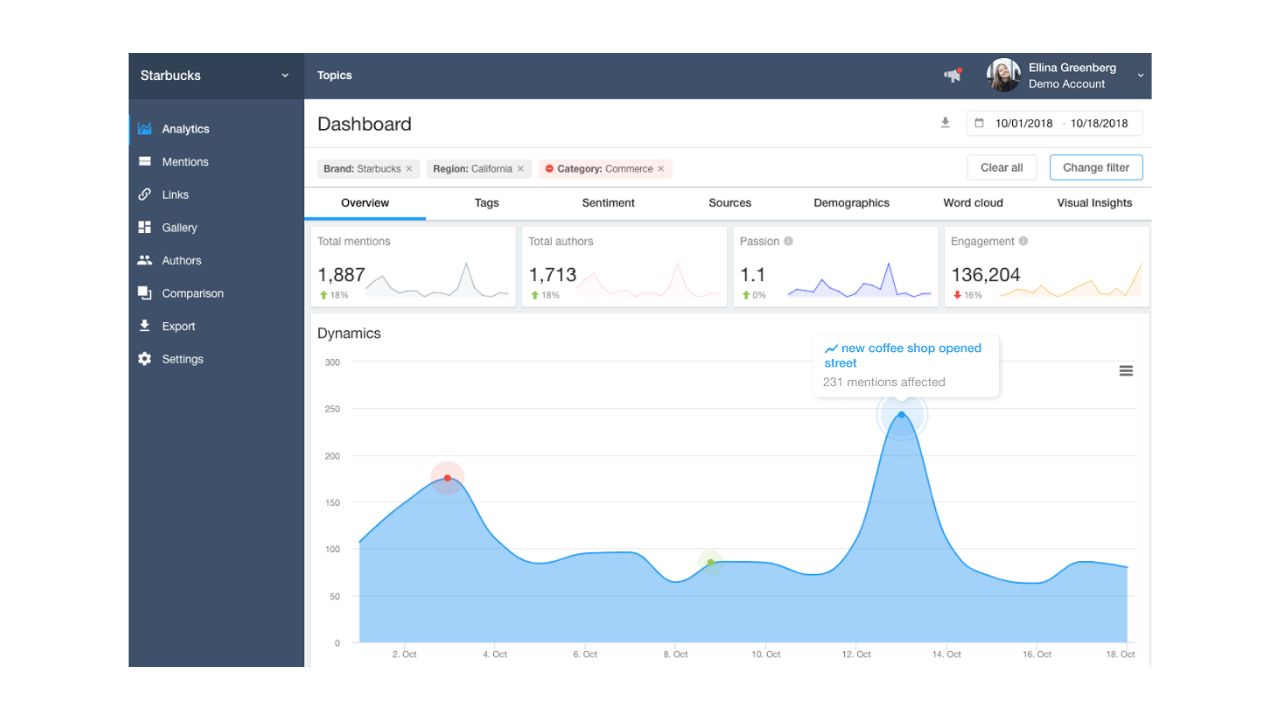Click Ellina Greenberg's avatar photo
Screen dimensions: 1280x720
click(x=1003, y=75)
